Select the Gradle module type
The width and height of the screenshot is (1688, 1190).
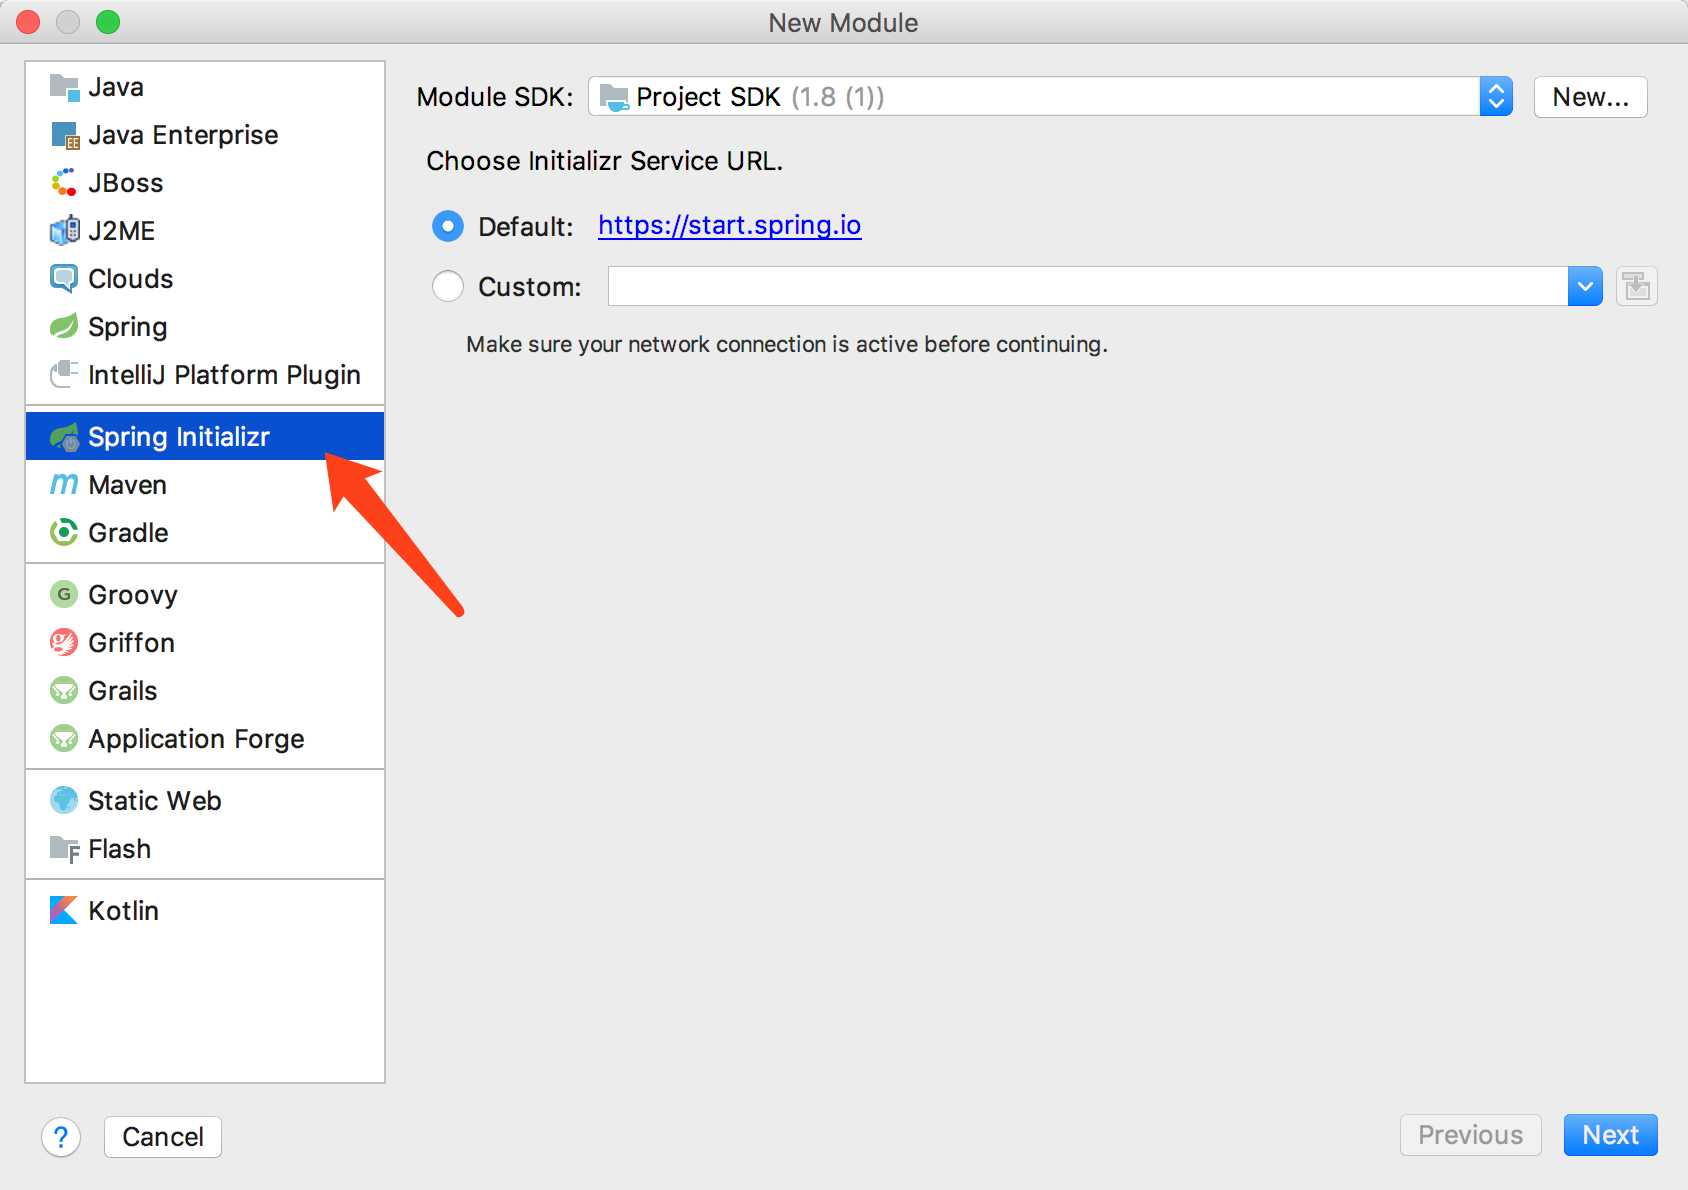[205, 533]
